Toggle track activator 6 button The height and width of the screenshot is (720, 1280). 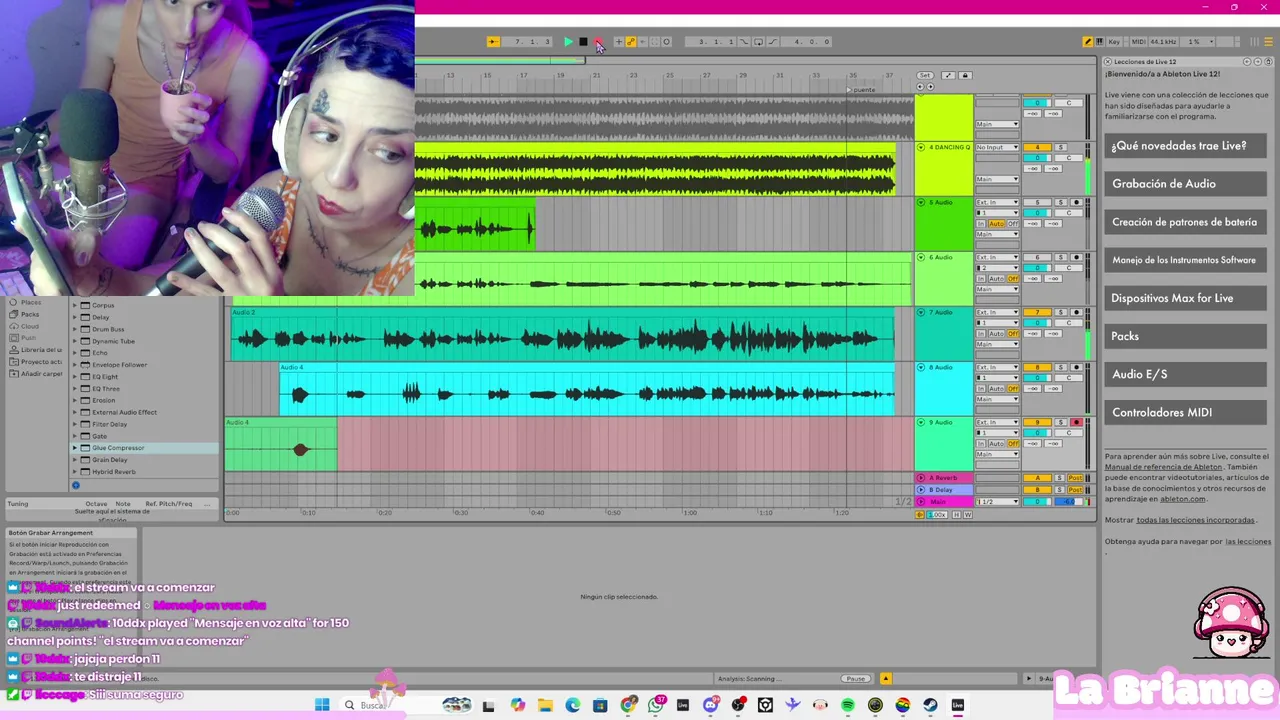tap(1037, 257)
